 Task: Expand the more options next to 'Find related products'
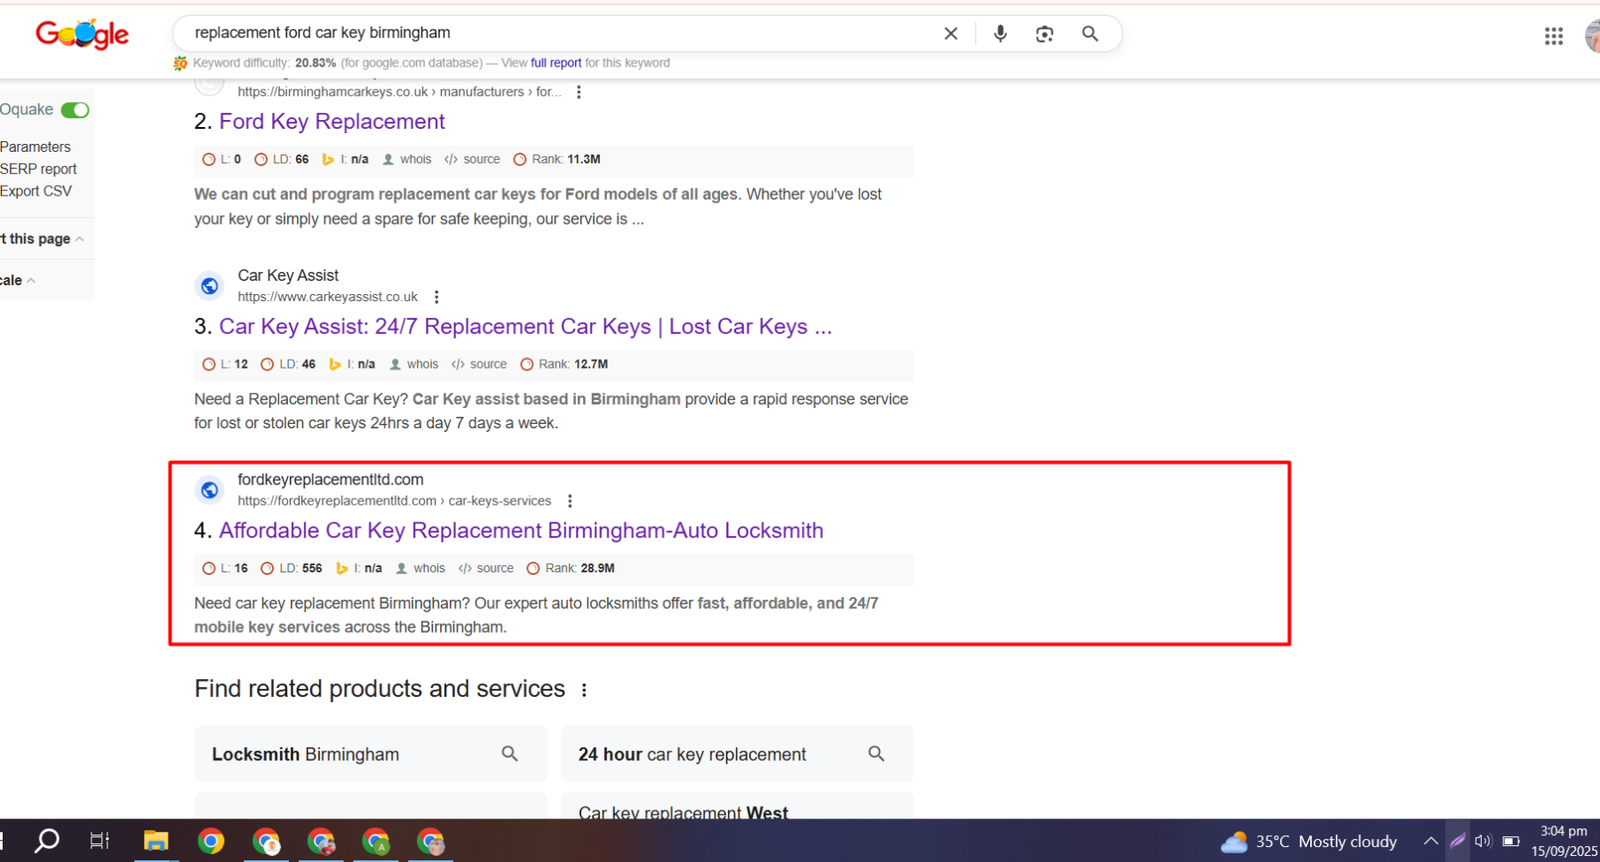pyautogui.click(x=584, y=690)
